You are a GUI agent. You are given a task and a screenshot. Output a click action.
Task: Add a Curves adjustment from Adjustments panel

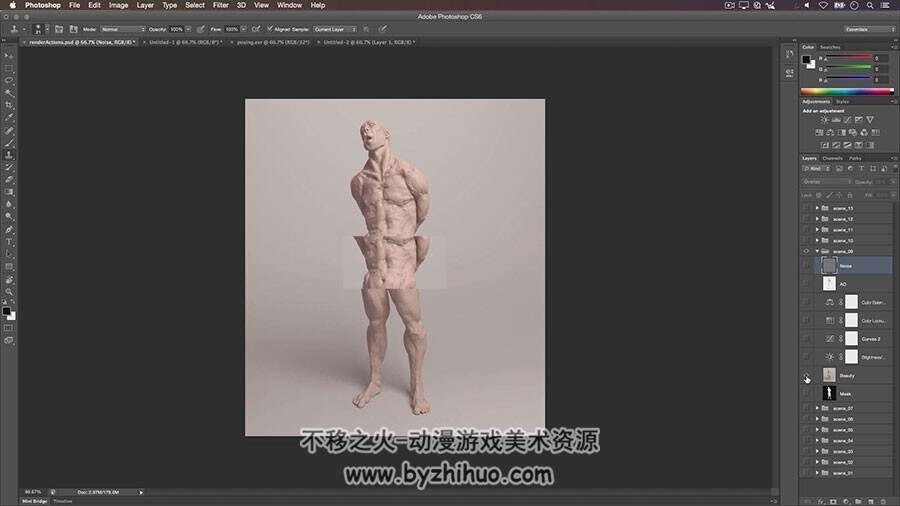click(847, 120)
